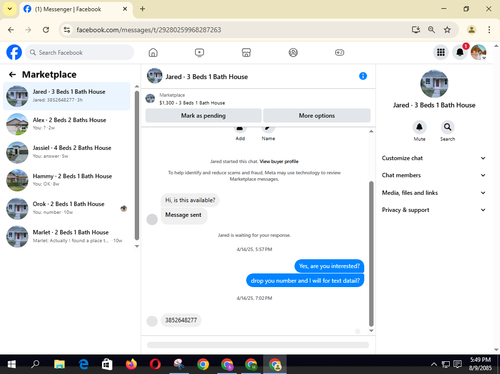Open Jassiel - 4 Beds 2 Baths House chat
This screenshot has width=500, height=374.
67,152
